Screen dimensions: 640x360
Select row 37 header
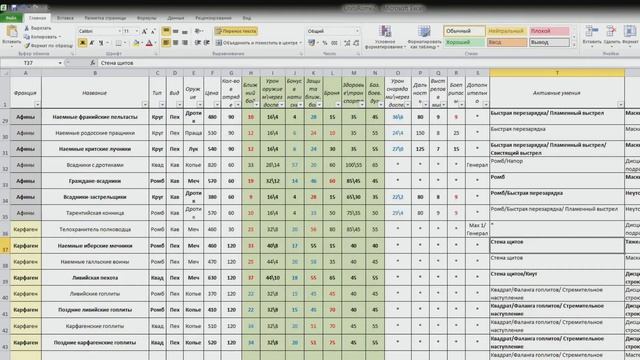coord(5,246)
